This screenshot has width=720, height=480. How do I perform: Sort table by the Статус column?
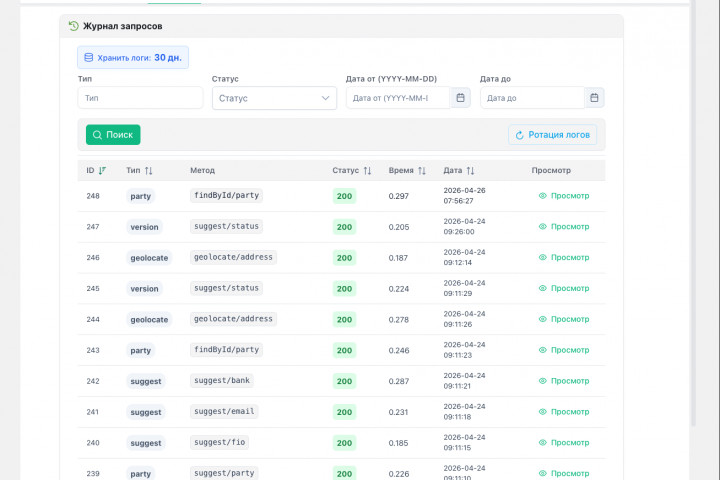pyautogui.click(x=367, y=171)
